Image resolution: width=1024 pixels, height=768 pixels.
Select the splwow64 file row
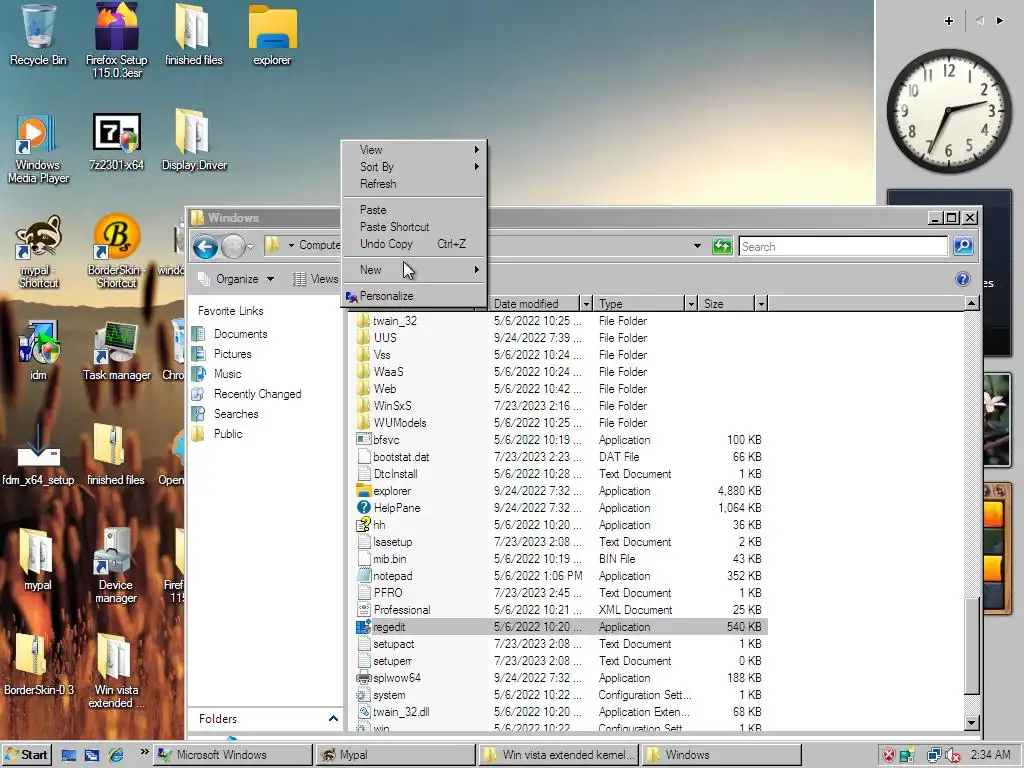(560, 678)
